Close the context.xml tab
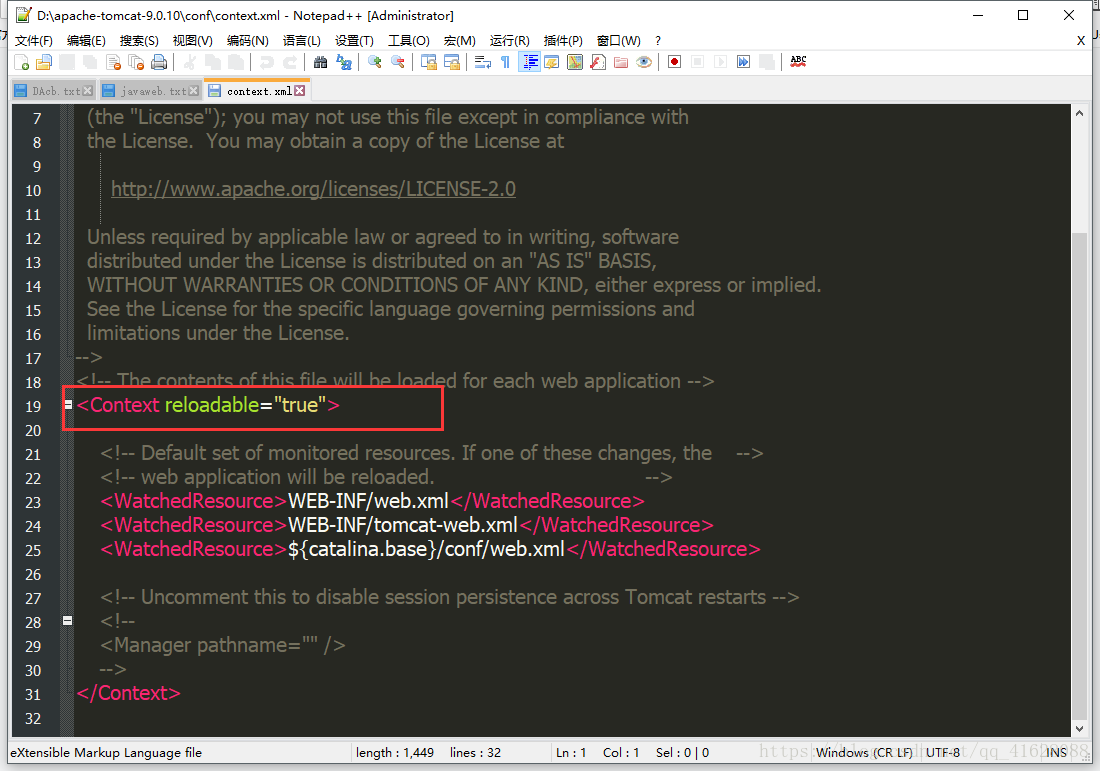Image resolution: width=1100 pixels, height=771 pixels. [x=300, y=91]
